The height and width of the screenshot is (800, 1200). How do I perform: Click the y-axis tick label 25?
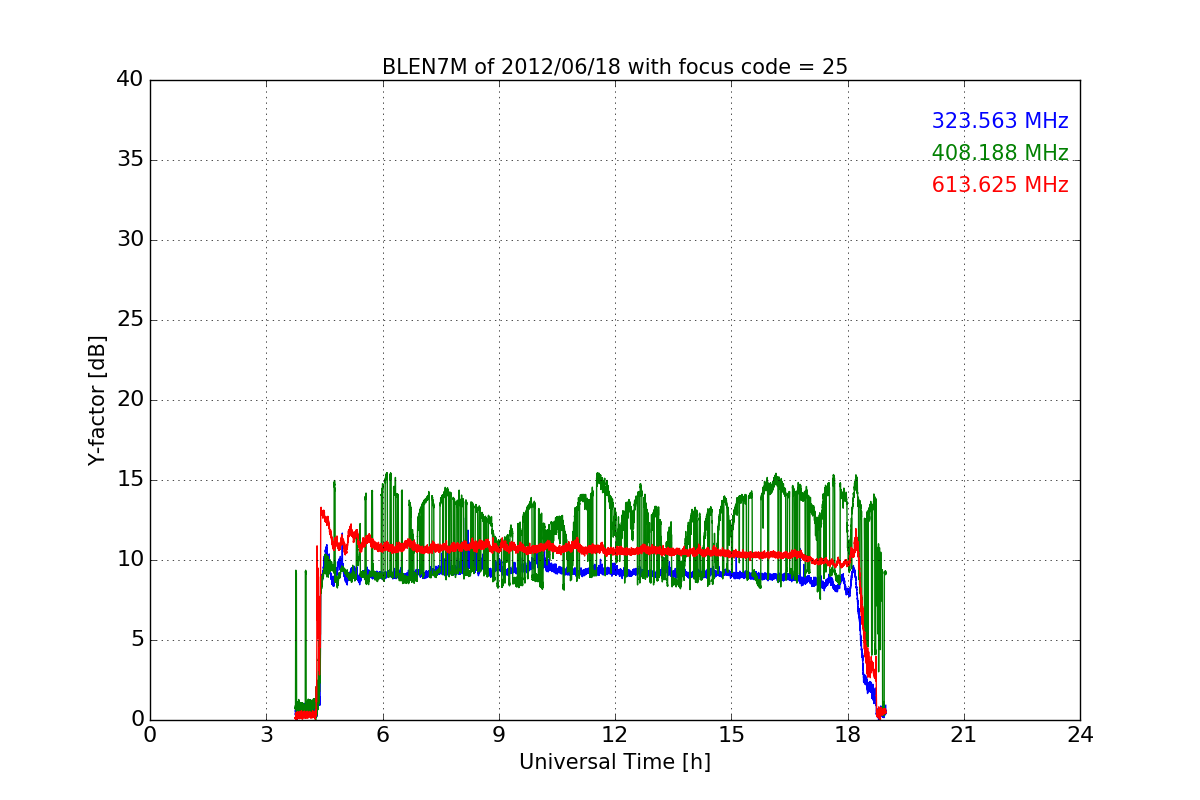130,320
